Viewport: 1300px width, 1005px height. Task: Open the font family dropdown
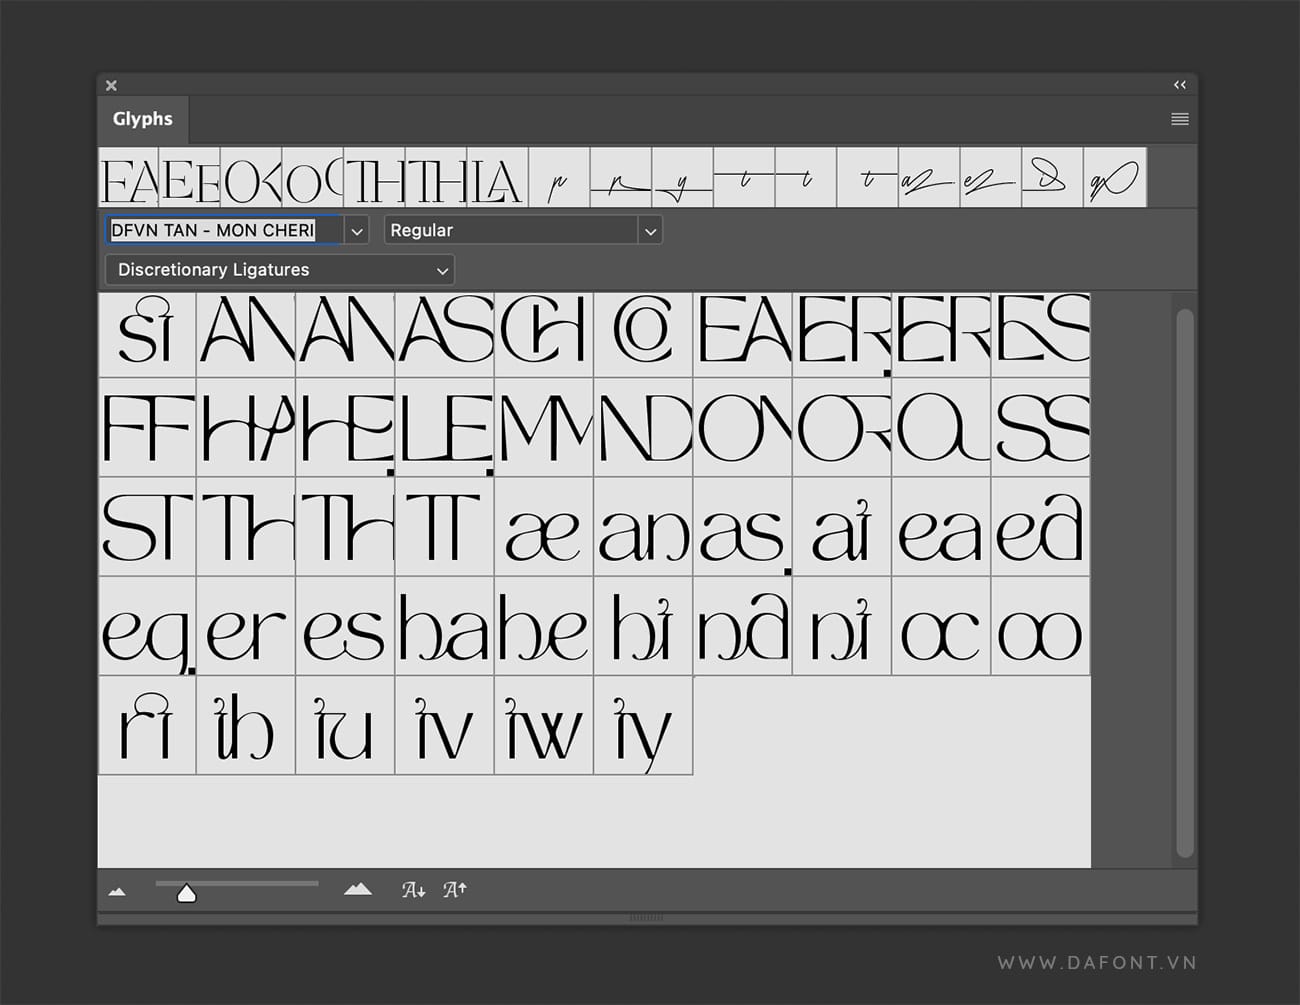pos(356,230)
